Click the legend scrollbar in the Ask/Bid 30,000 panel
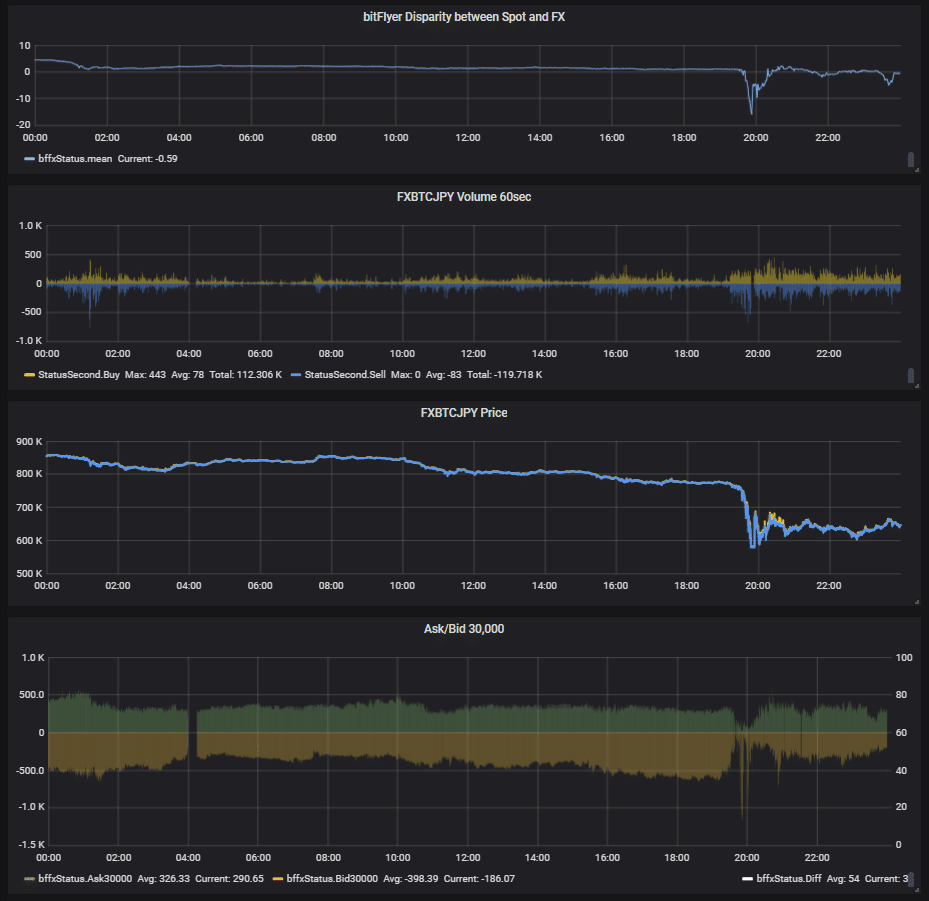This screenshot has height=901, width=929. (x=911, y=879)
